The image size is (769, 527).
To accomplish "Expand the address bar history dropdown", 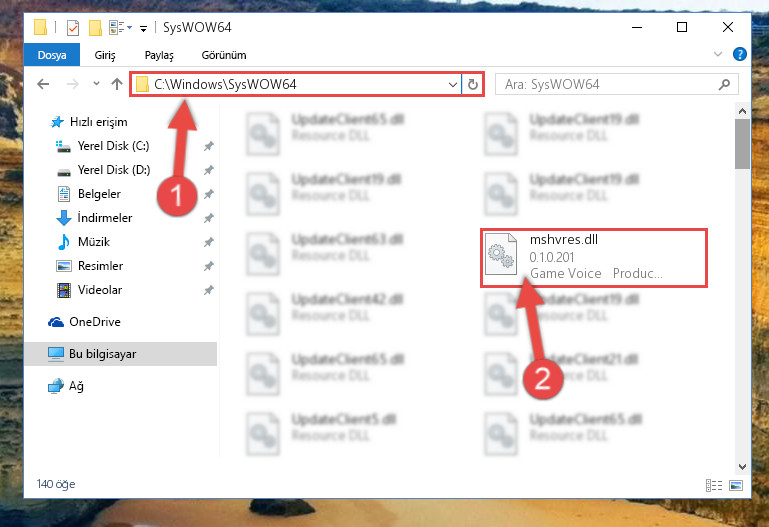I will point(453,84).
